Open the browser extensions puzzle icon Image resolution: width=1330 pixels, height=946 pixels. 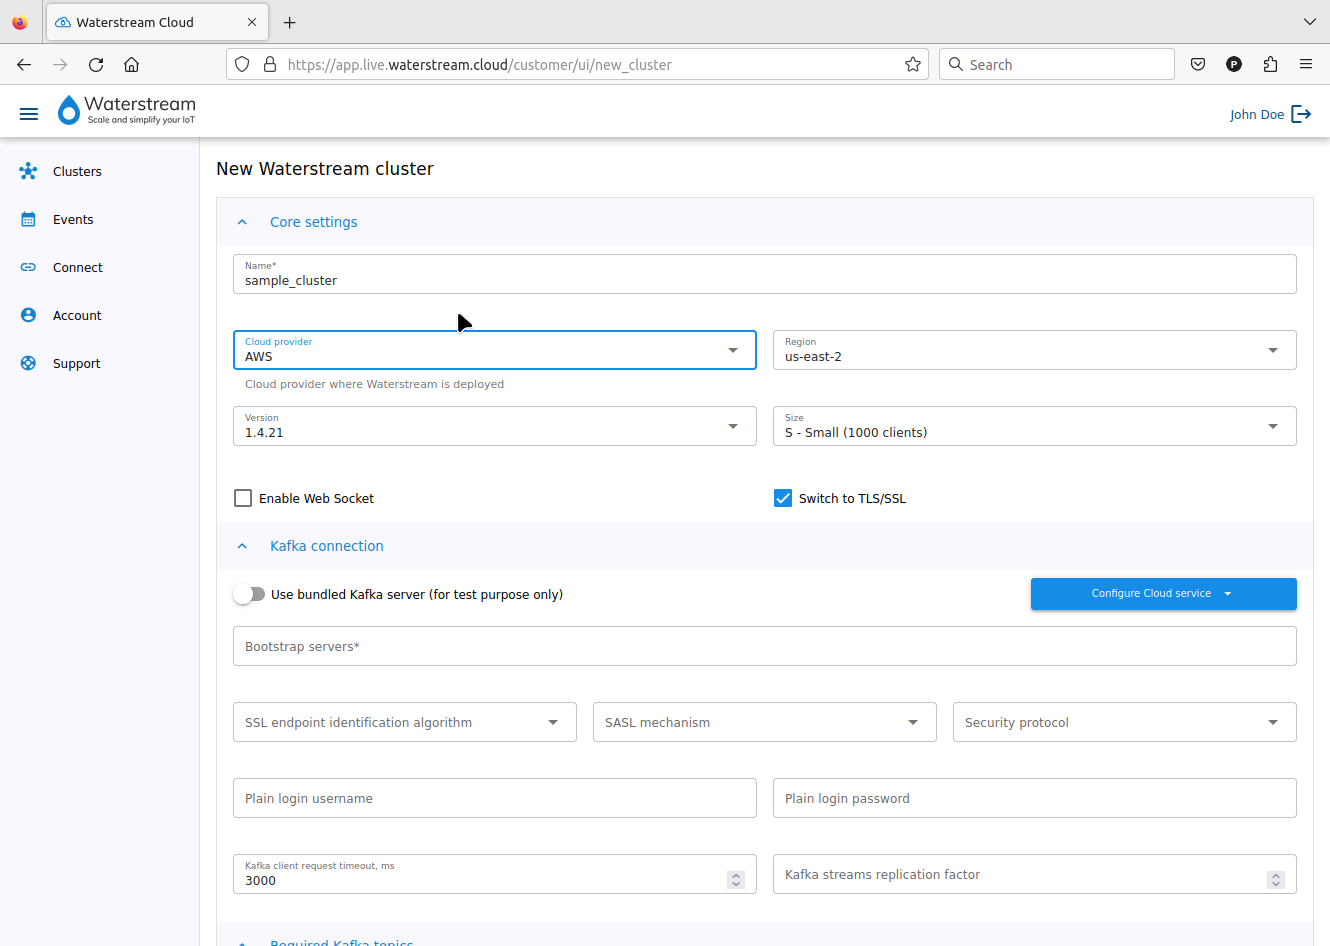click(1270, 64)
